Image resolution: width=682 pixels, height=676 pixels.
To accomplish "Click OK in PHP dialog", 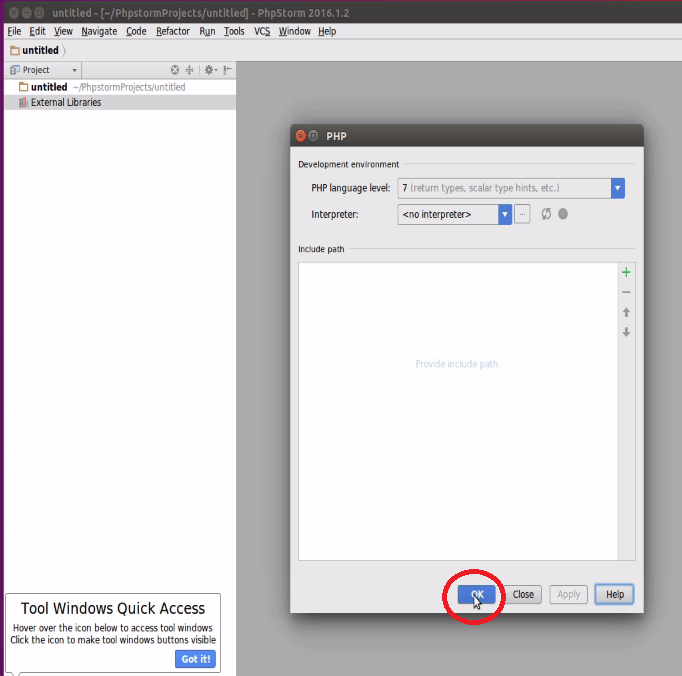I will (x=477, y=594).
